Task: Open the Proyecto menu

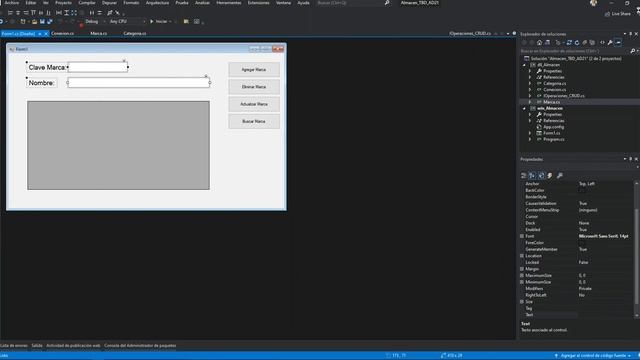Action: point(63,3)
